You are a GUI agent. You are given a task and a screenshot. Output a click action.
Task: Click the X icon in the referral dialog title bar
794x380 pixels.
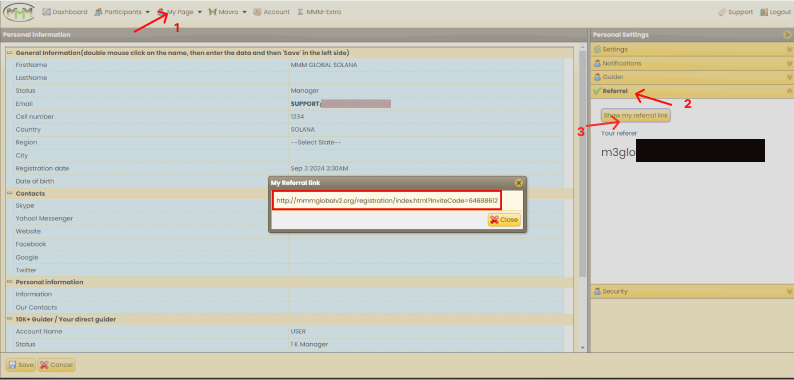tap(519, 183)
